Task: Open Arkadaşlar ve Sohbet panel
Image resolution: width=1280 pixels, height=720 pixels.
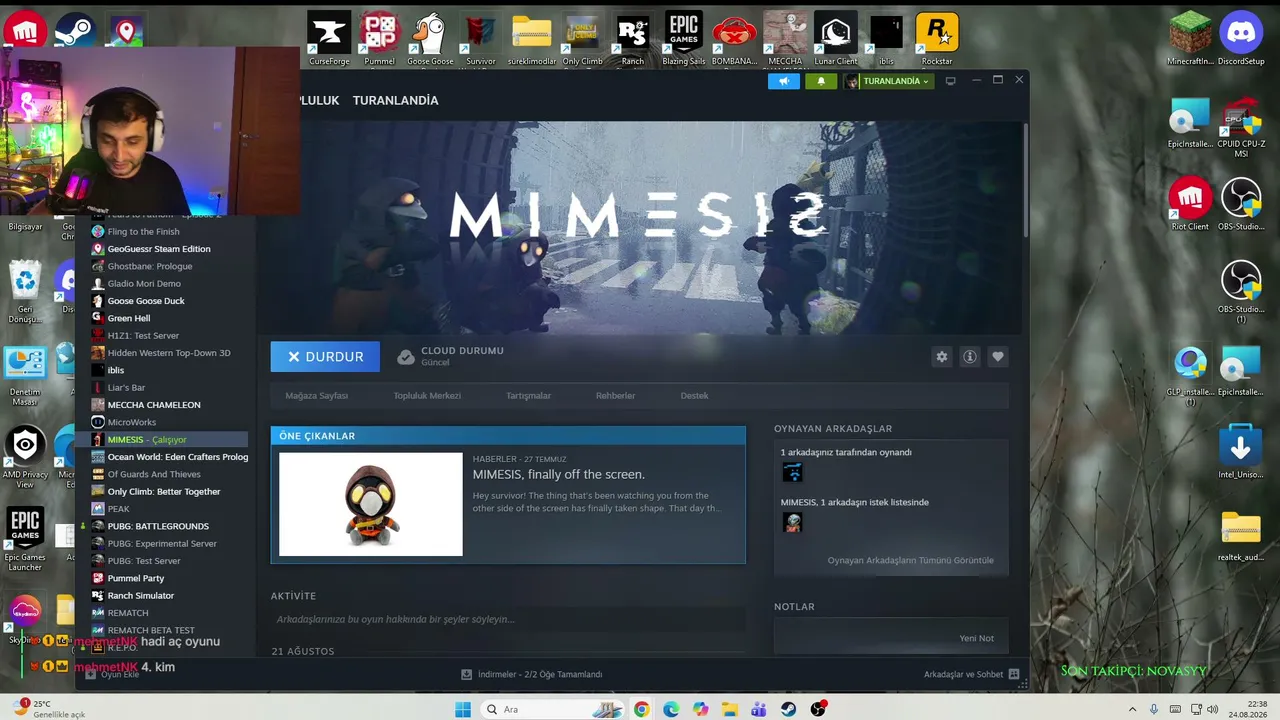Action: pos(971,674)
